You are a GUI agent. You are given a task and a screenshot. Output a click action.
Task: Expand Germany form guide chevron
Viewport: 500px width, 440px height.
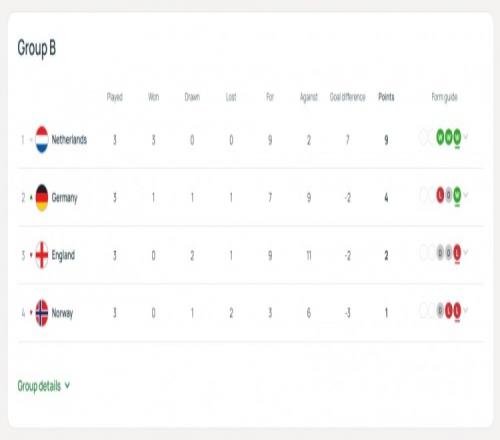pyautogui.click(x=466, y=194)
